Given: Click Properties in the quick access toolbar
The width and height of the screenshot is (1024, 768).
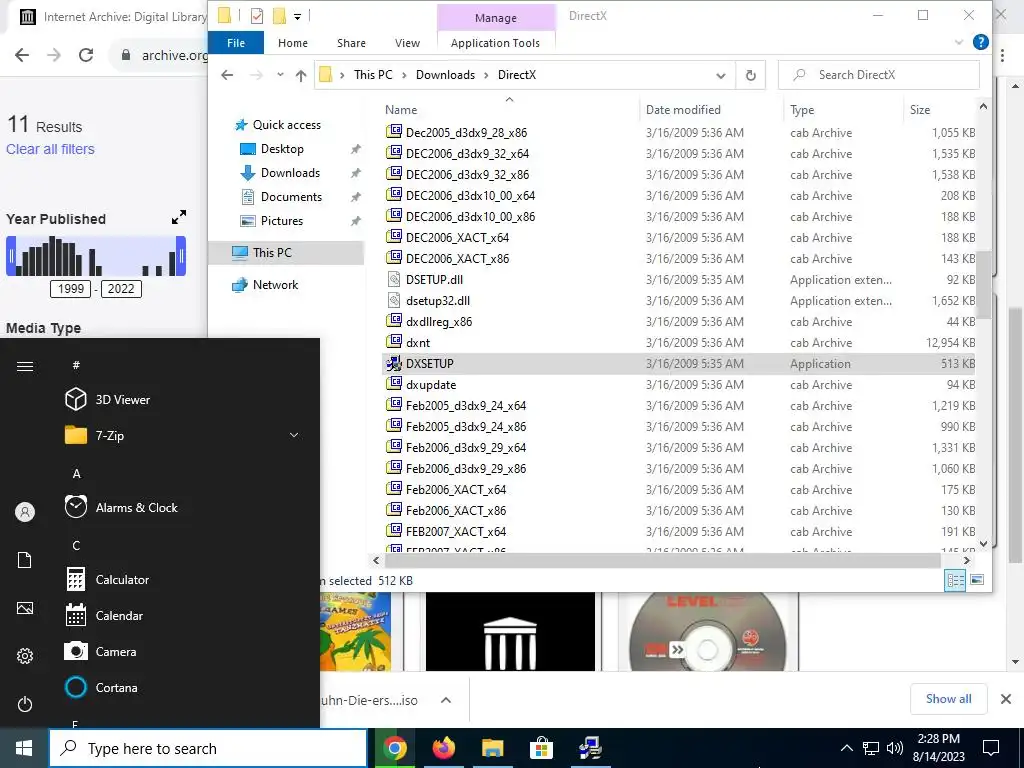Looking at the screenshot, I should pos(257,16).
